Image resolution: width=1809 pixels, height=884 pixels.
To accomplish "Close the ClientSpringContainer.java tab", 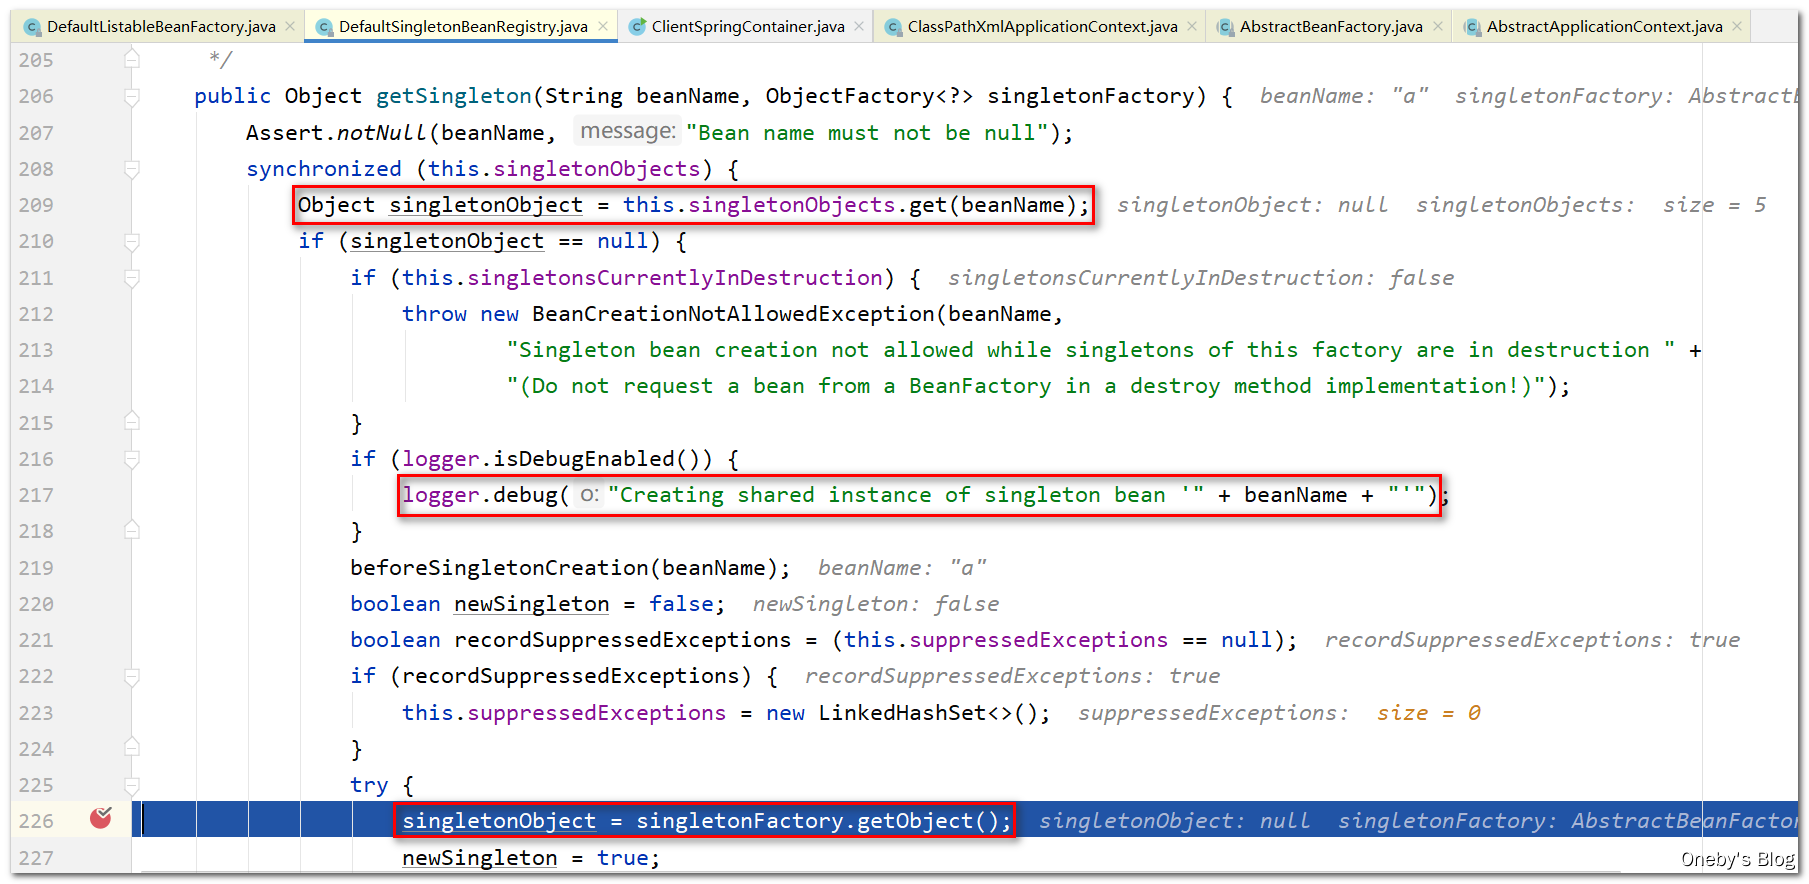I will tap(859, 27).
